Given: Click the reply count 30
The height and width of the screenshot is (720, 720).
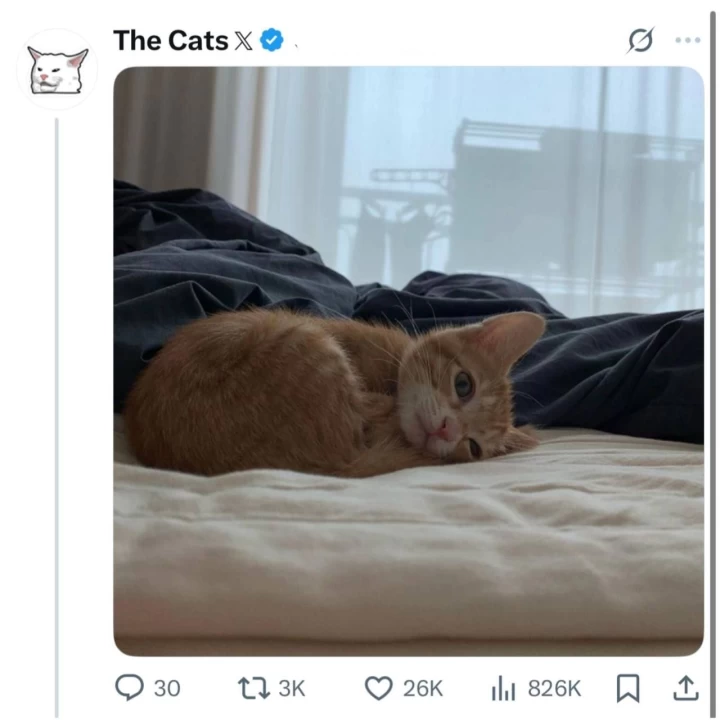Looking at the screenshot, I should coord(167,688).
